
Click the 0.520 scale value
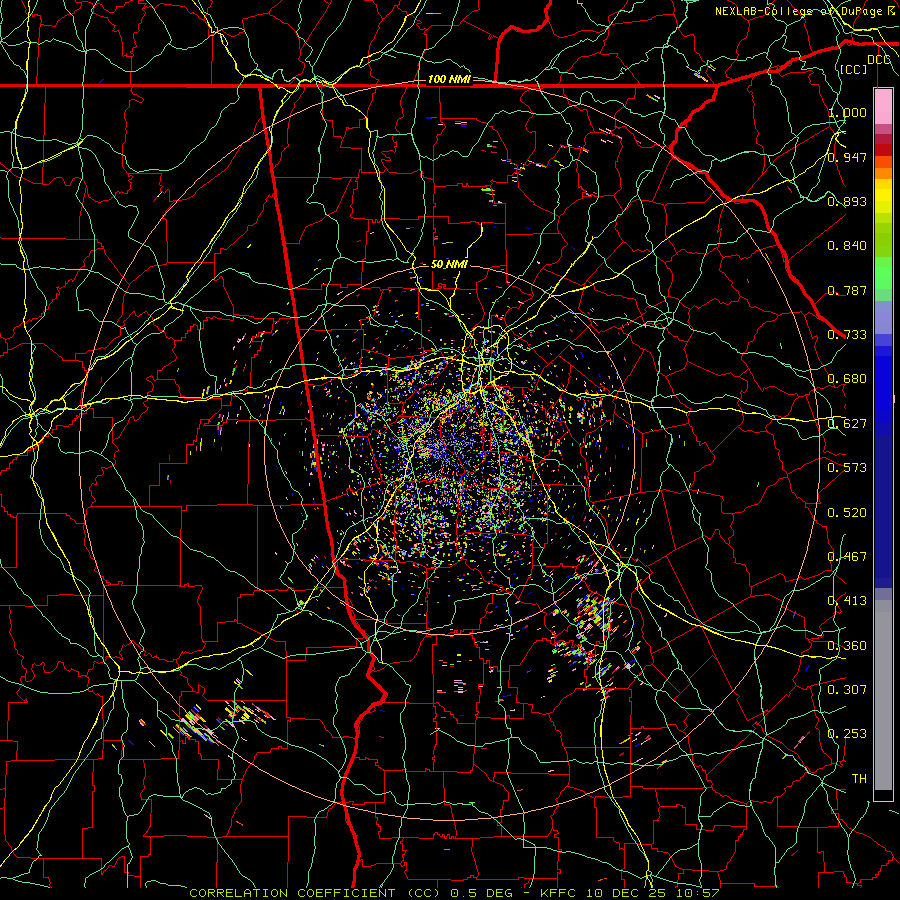[847, 512]
